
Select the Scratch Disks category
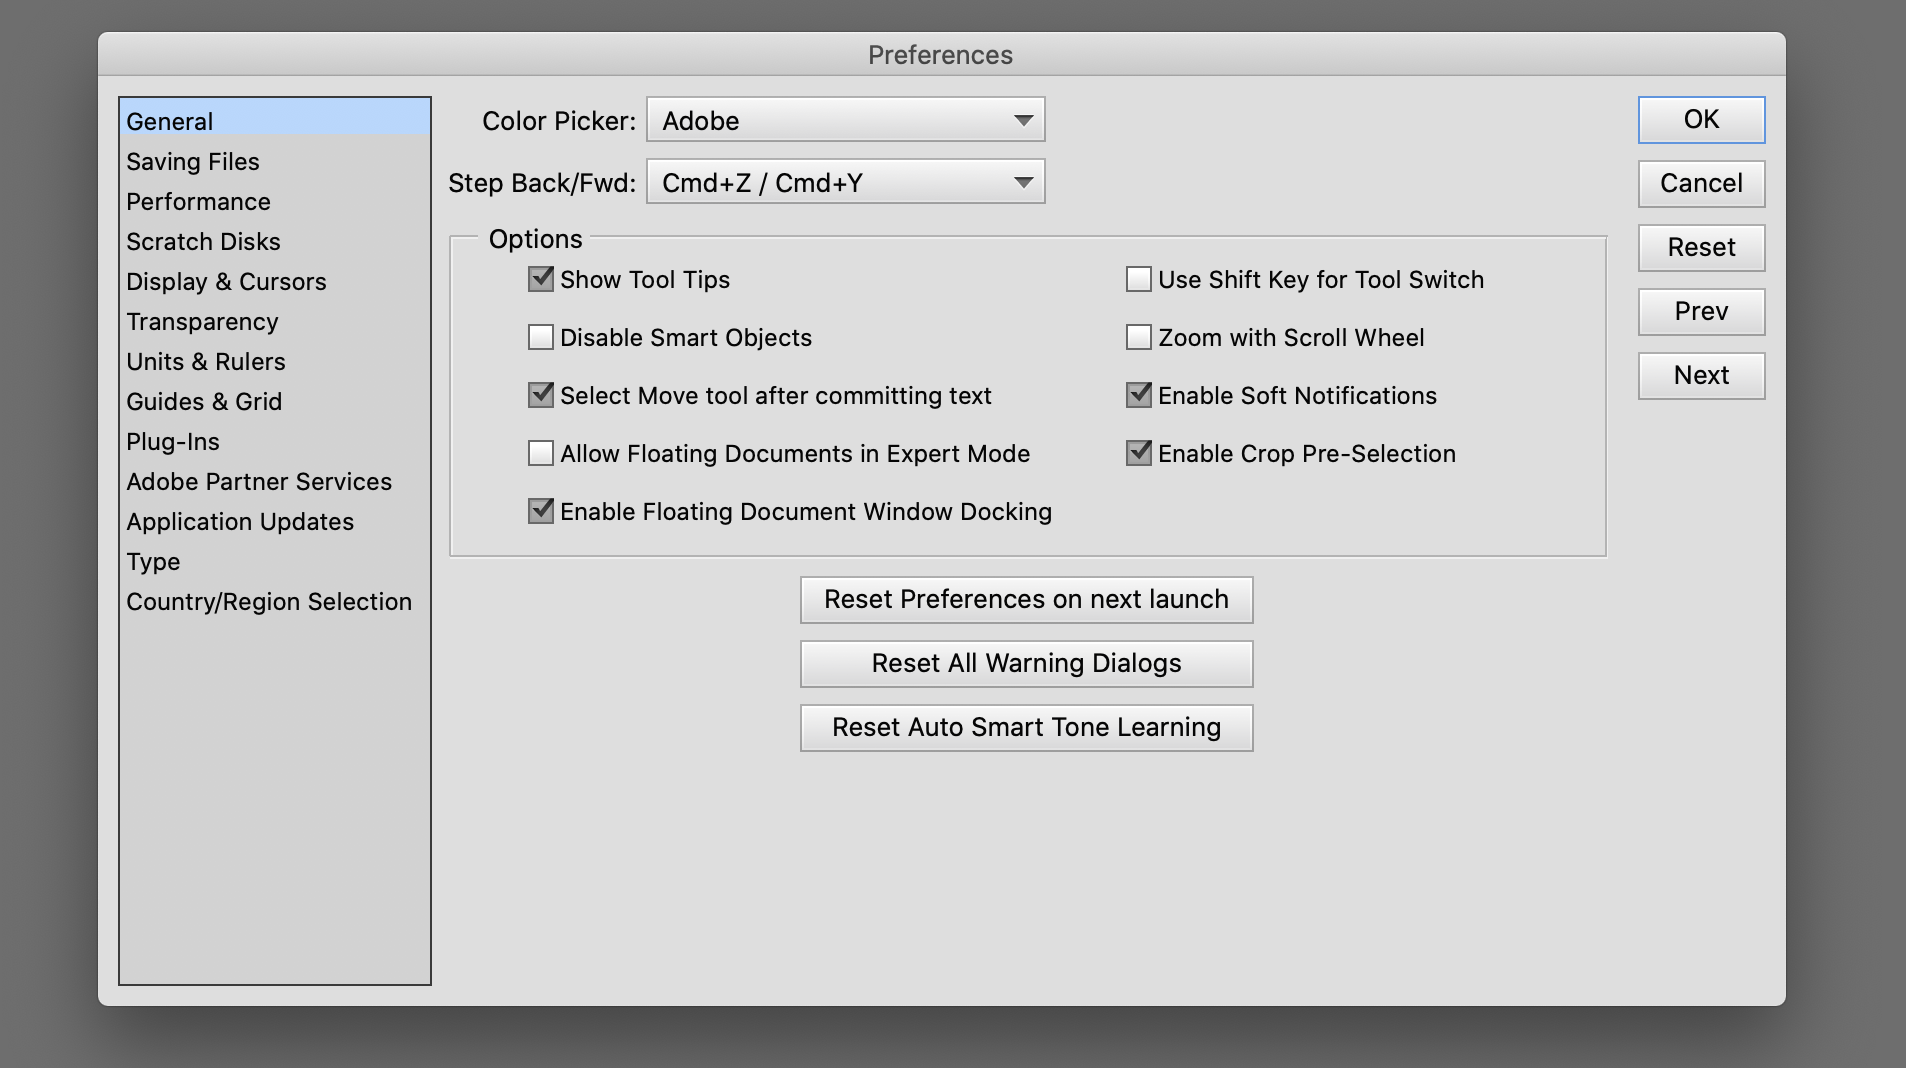(x=203, y=241)
